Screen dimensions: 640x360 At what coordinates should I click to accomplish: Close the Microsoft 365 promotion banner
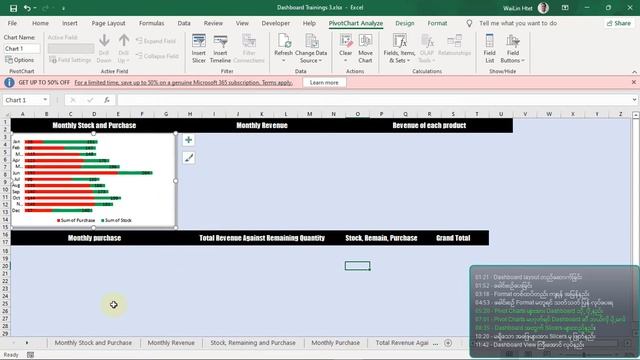[x=633, y=82]
